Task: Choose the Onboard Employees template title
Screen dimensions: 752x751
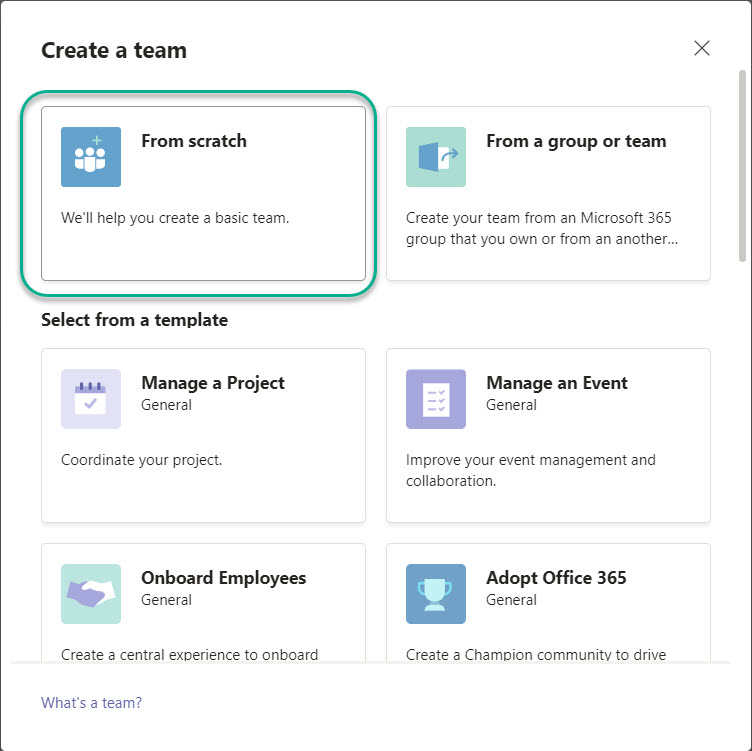Action: coord(223,578)
